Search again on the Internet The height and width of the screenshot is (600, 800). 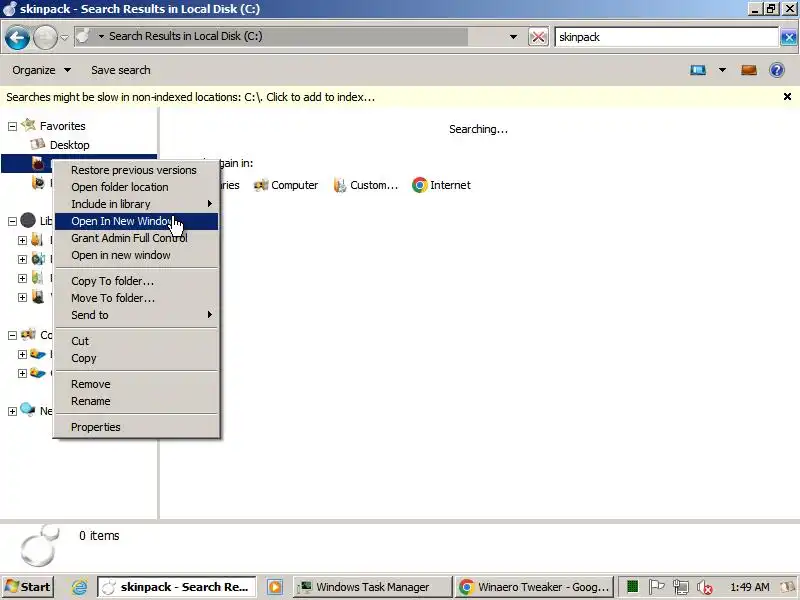(x=450, y=185)
